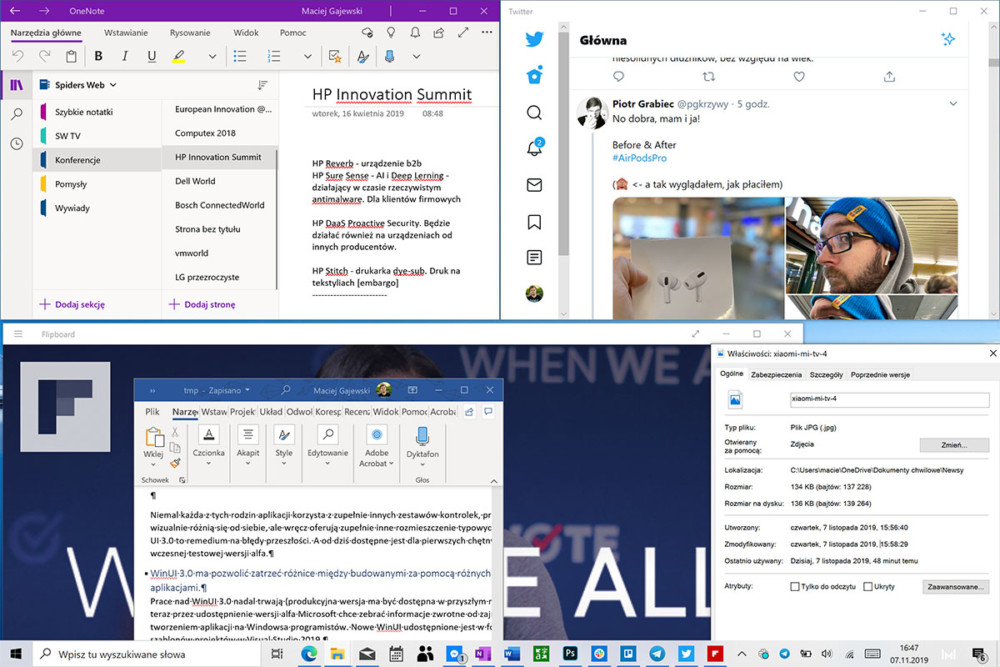This screenshot has width=1000, height=667.
Task: Open search in OneNote sidebar
Action: 17,114
